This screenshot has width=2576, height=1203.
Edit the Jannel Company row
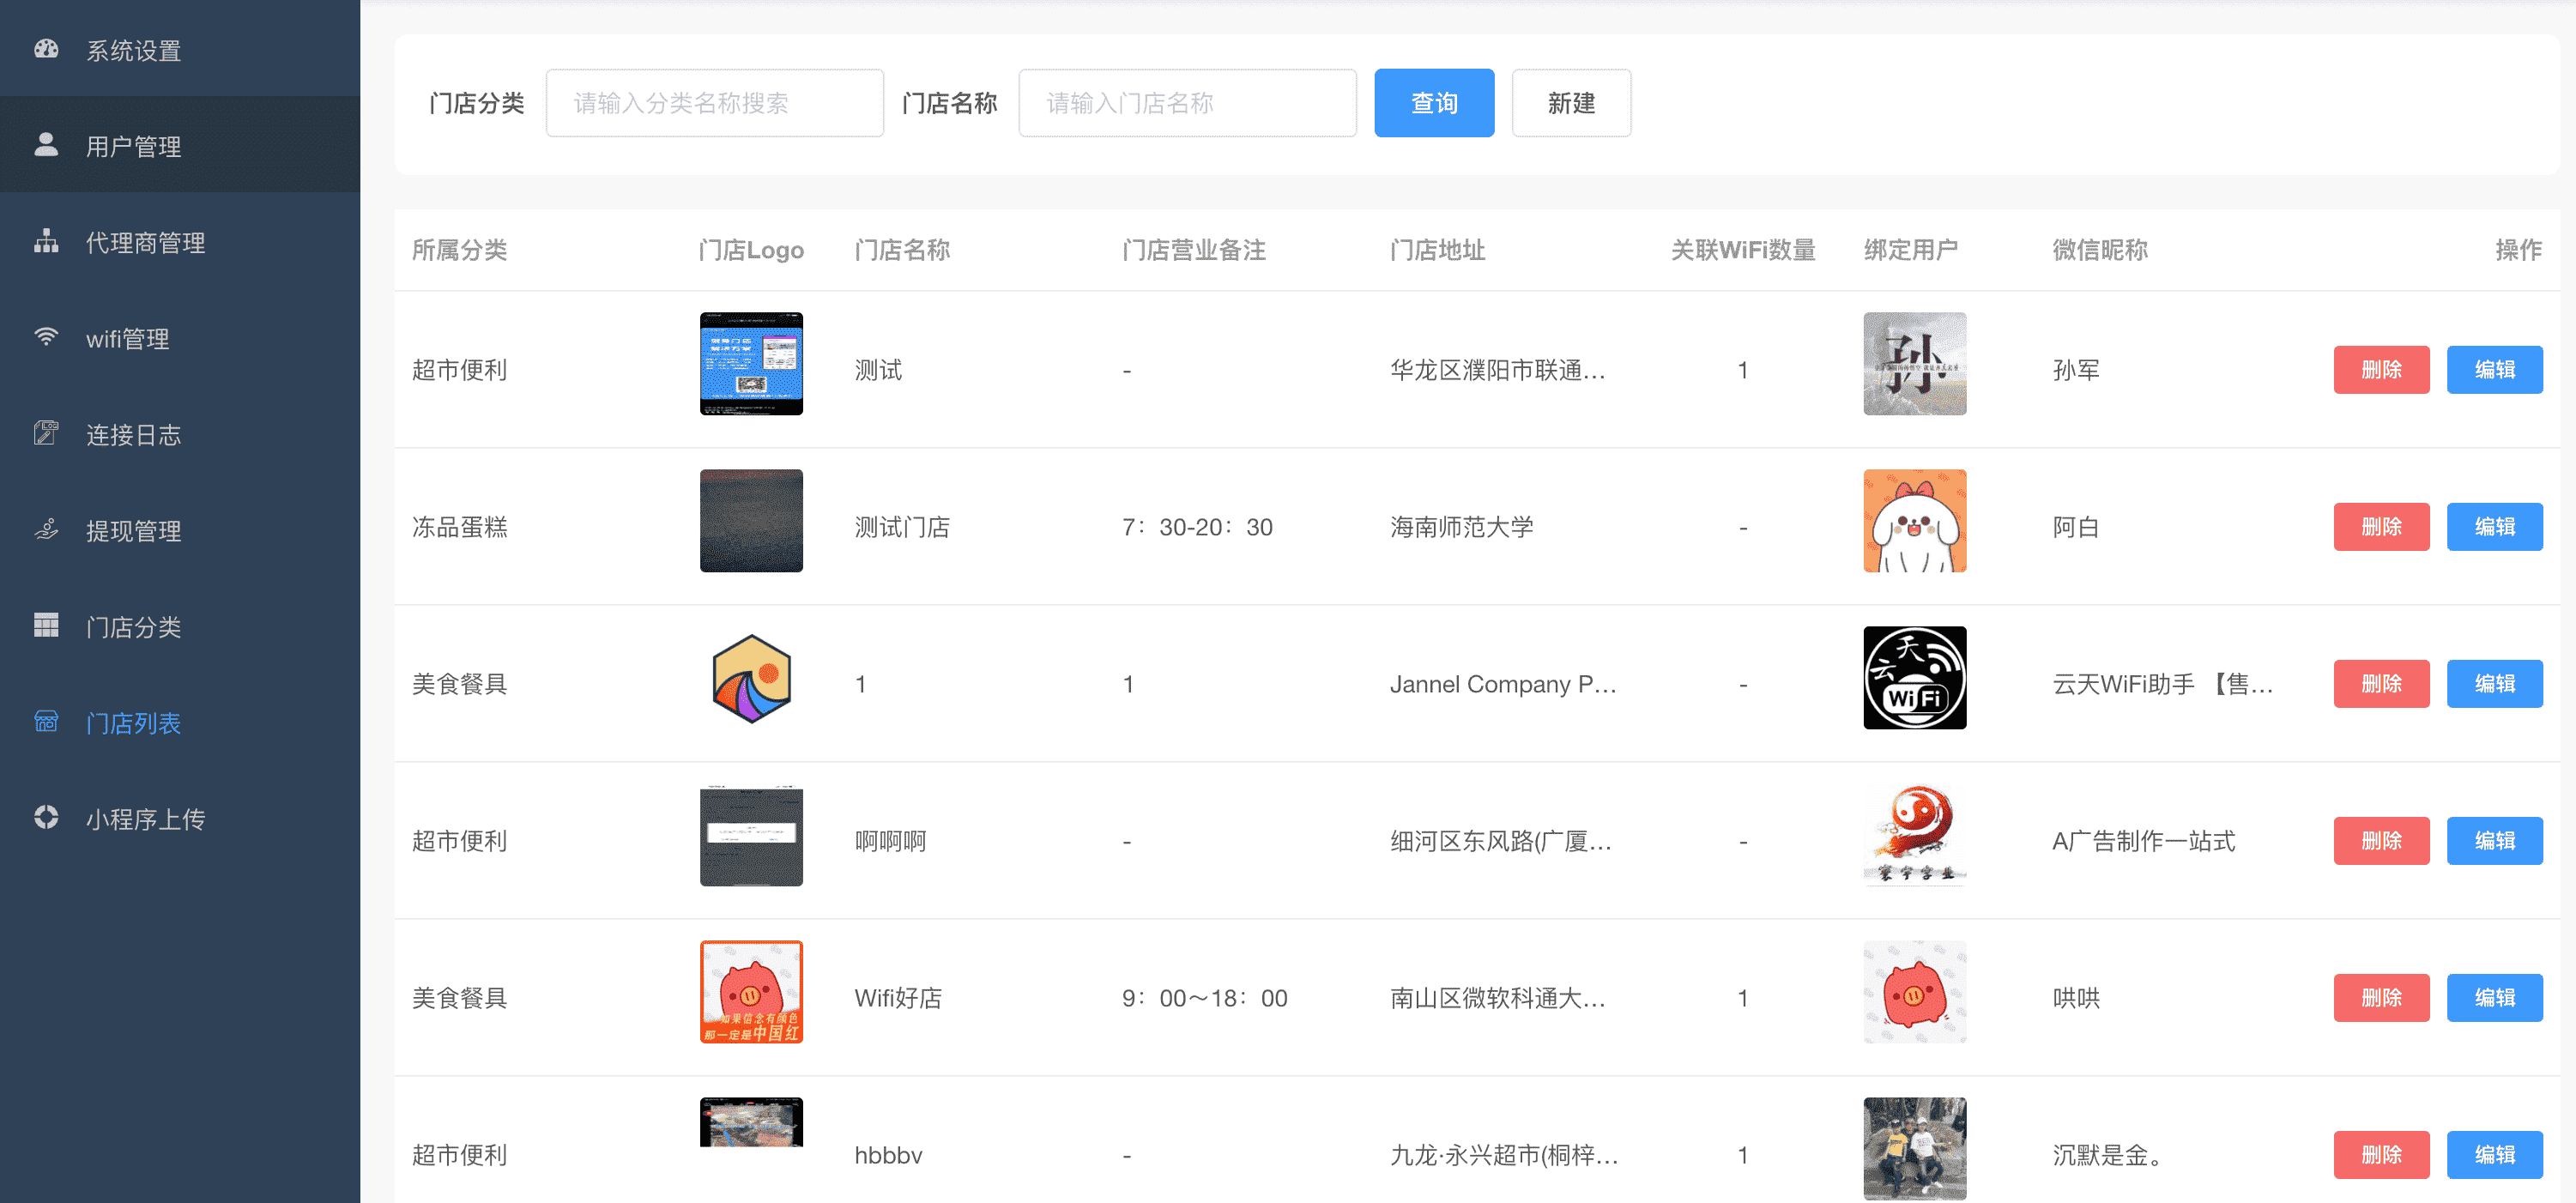tap(2494, 684)
